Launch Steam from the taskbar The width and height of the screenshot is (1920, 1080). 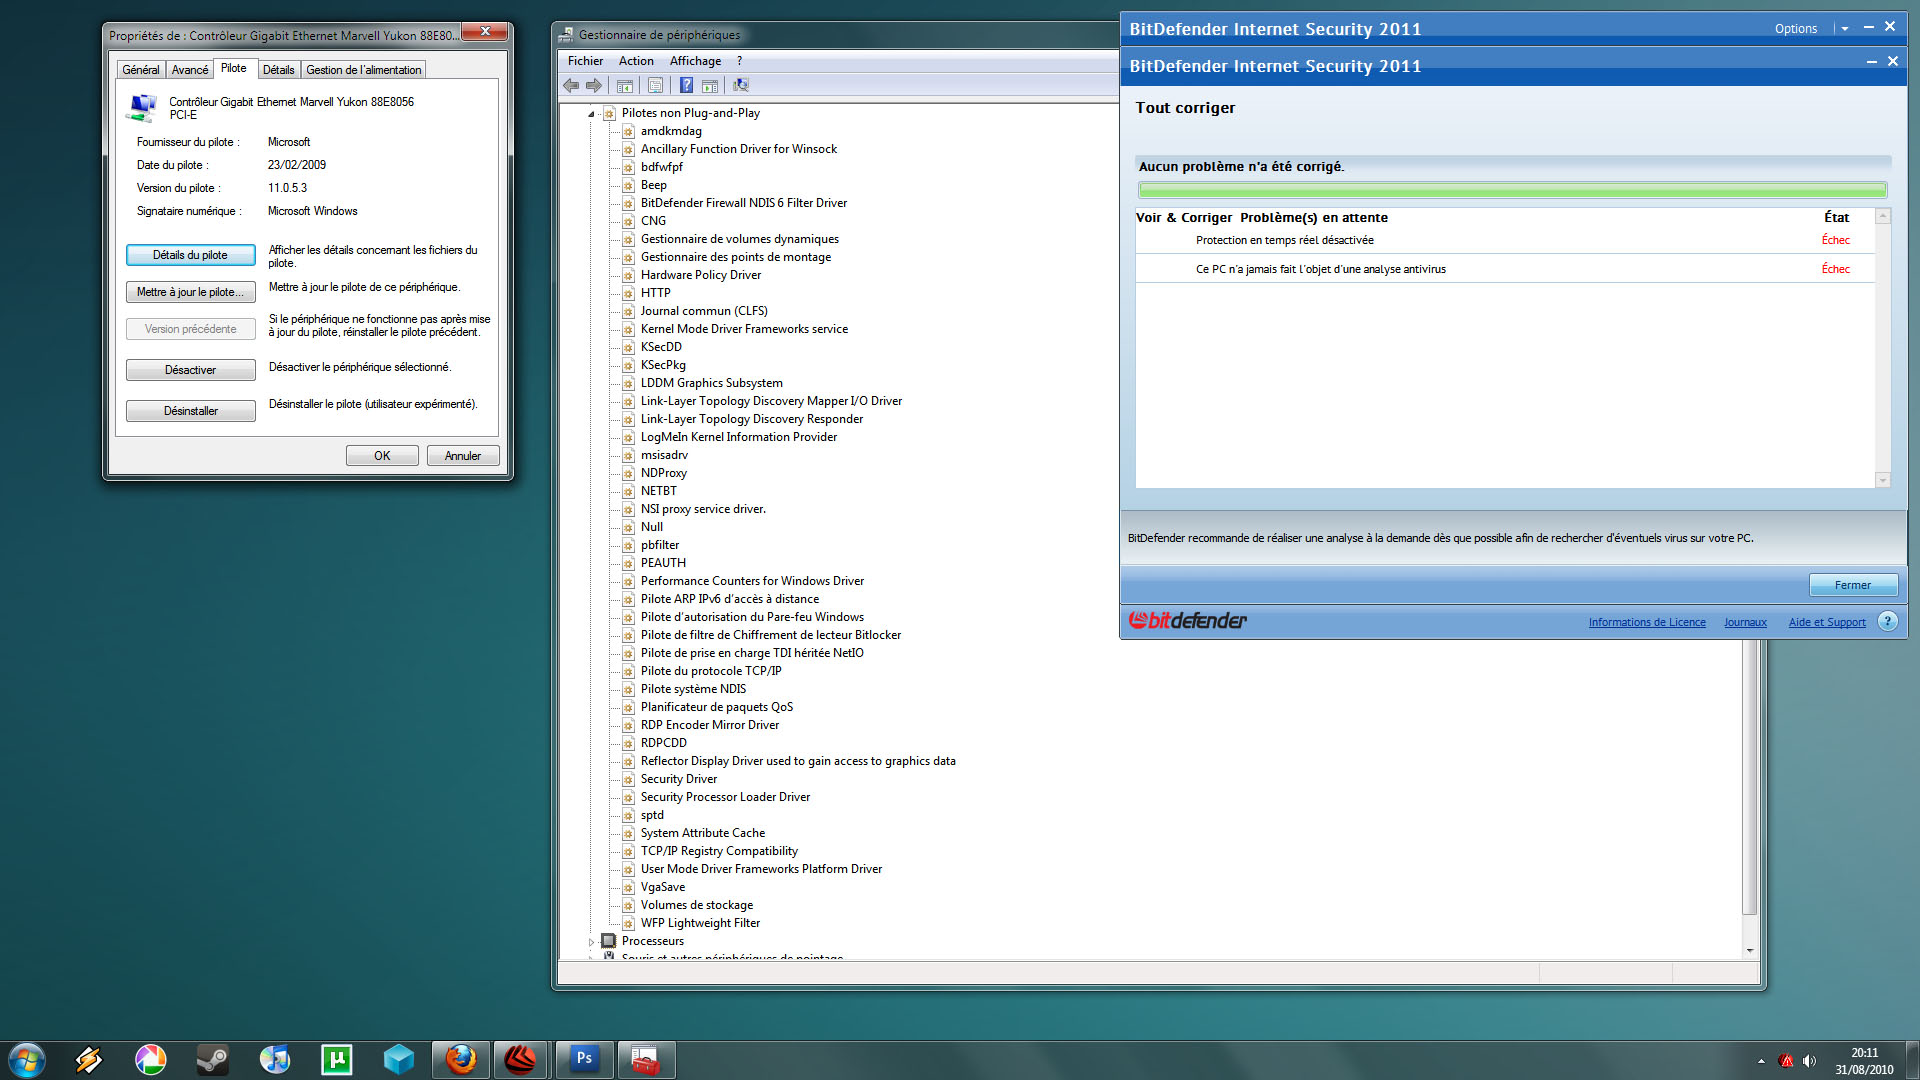[213, 1060]
